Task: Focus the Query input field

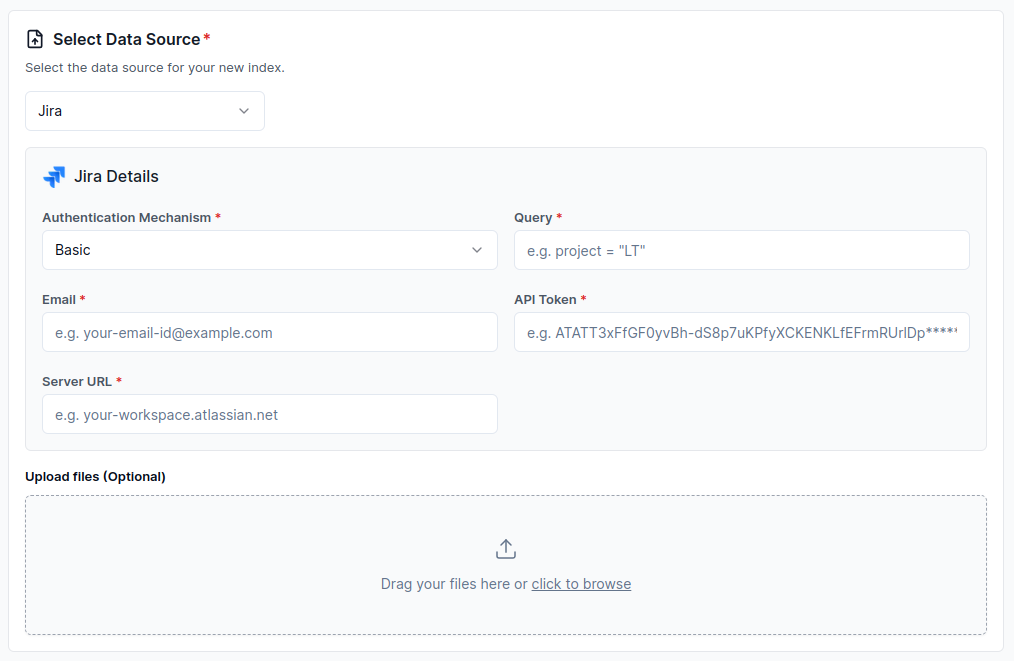Action: (740, 250)
